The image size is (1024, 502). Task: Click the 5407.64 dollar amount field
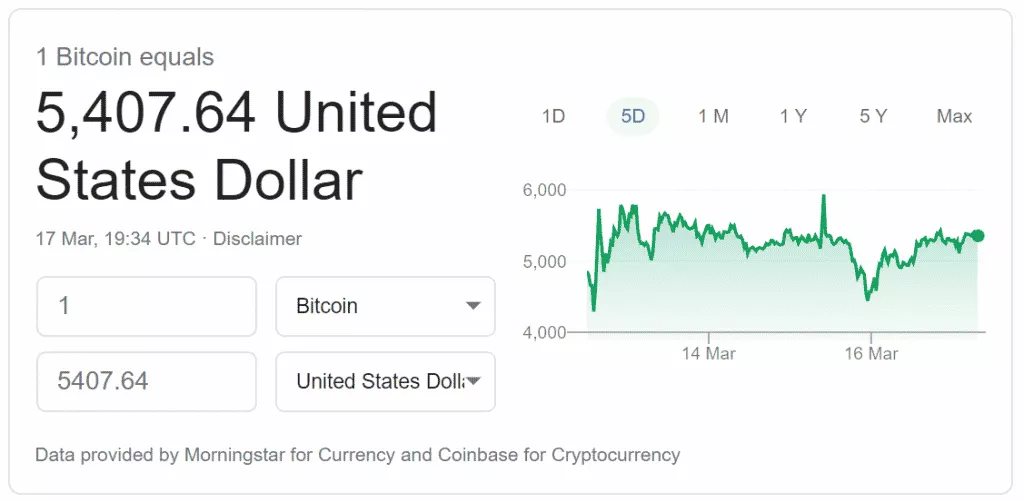point(146,381)
